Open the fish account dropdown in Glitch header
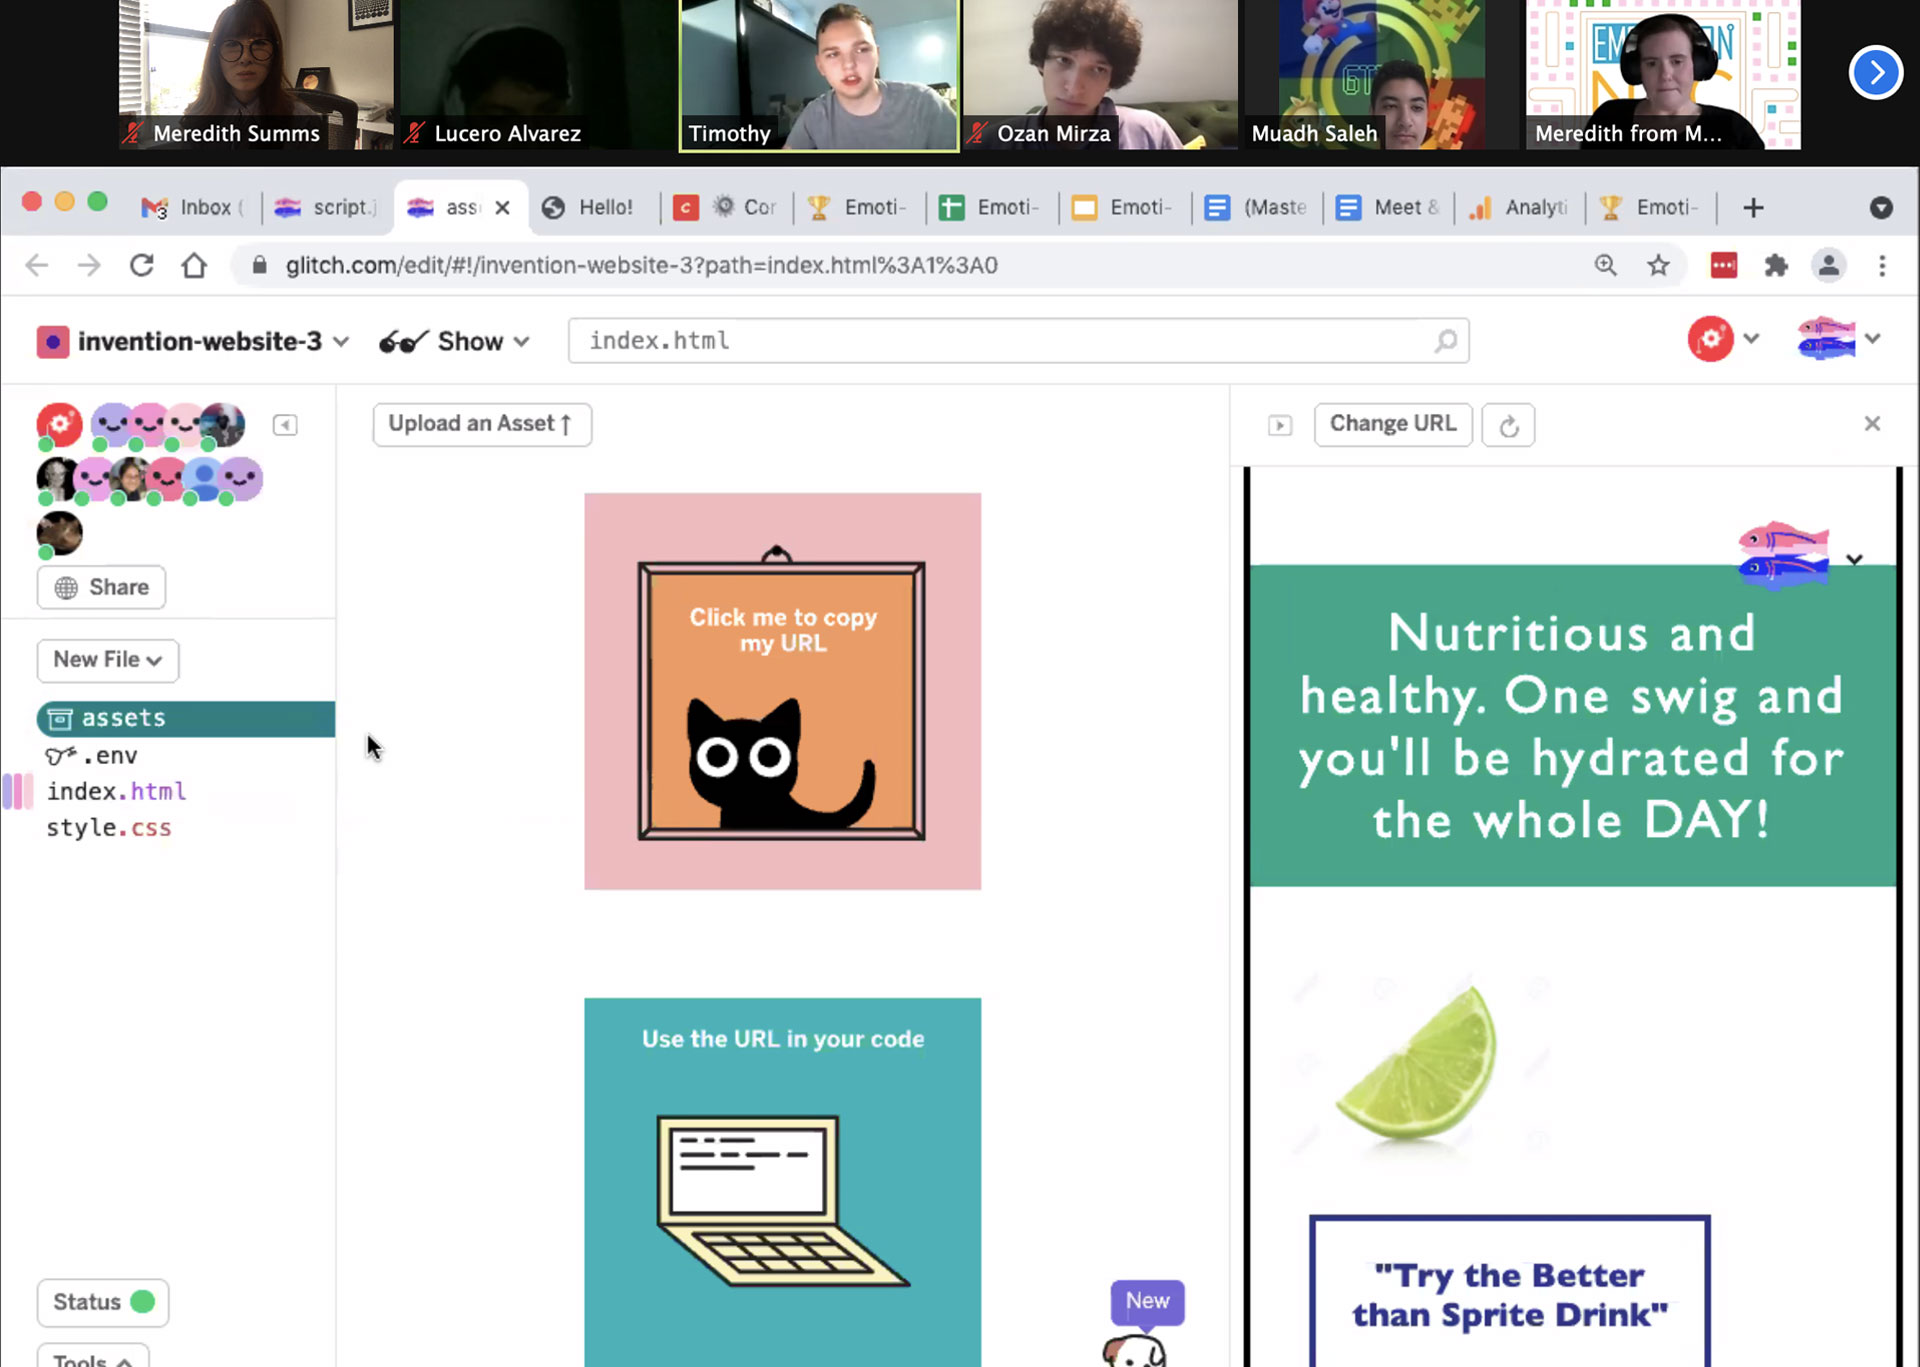This screenshot has width=1920, height=1367. coord(1838,339)
